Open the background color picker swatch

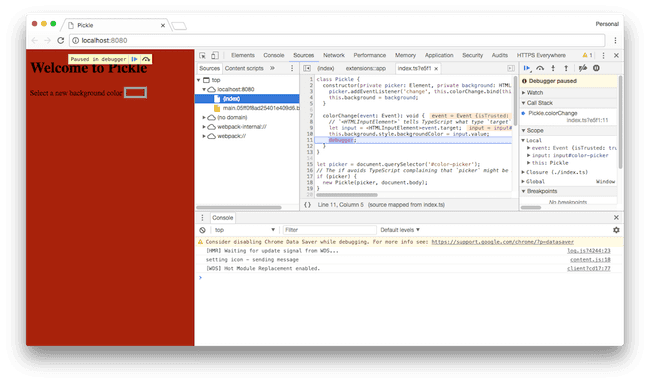[x=136, y=93]
